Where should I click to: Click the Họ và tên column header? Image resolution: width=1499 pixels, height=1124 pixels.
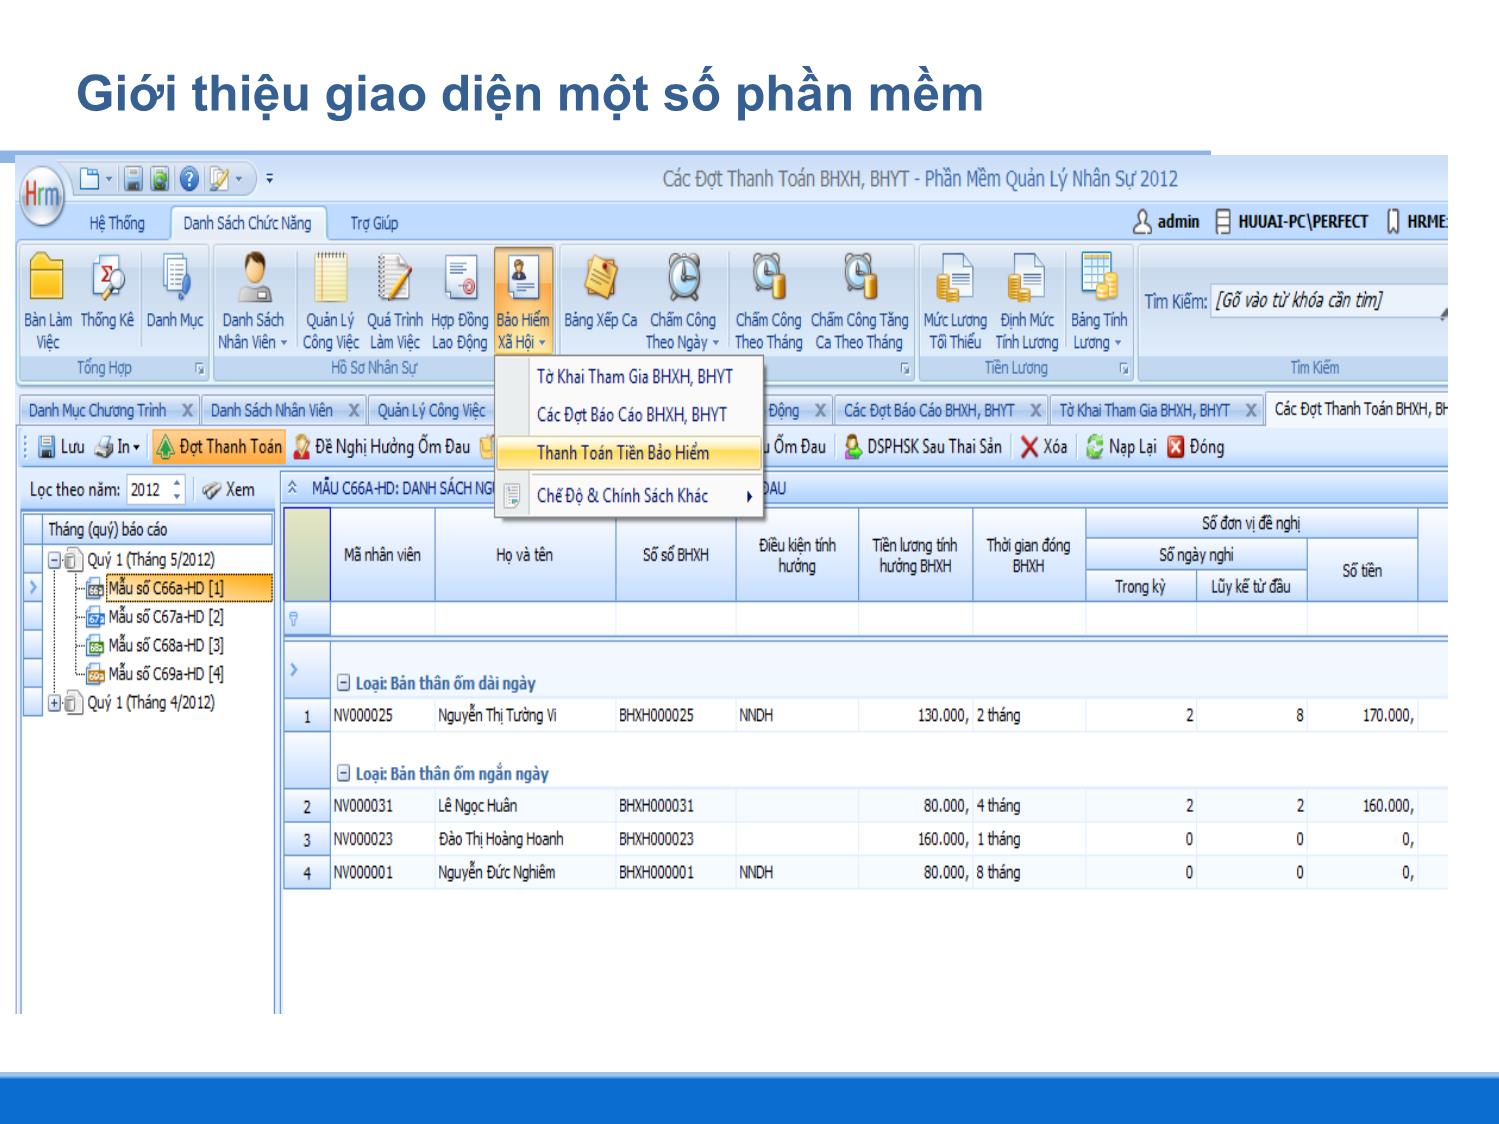click(525, 555)
